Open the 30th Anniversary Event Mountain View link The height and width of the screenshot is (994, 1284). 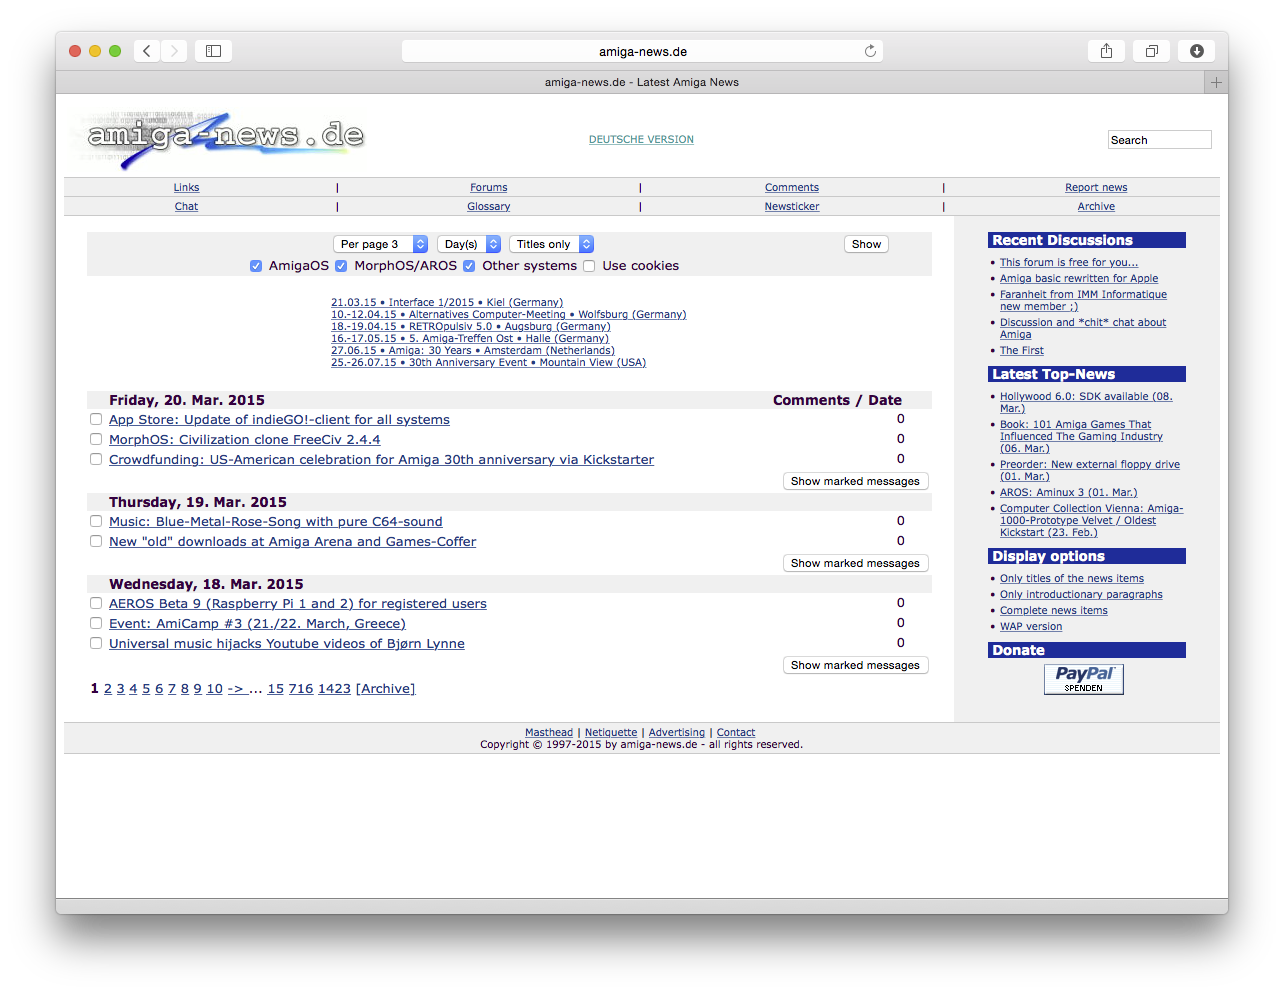coord(488,362)
